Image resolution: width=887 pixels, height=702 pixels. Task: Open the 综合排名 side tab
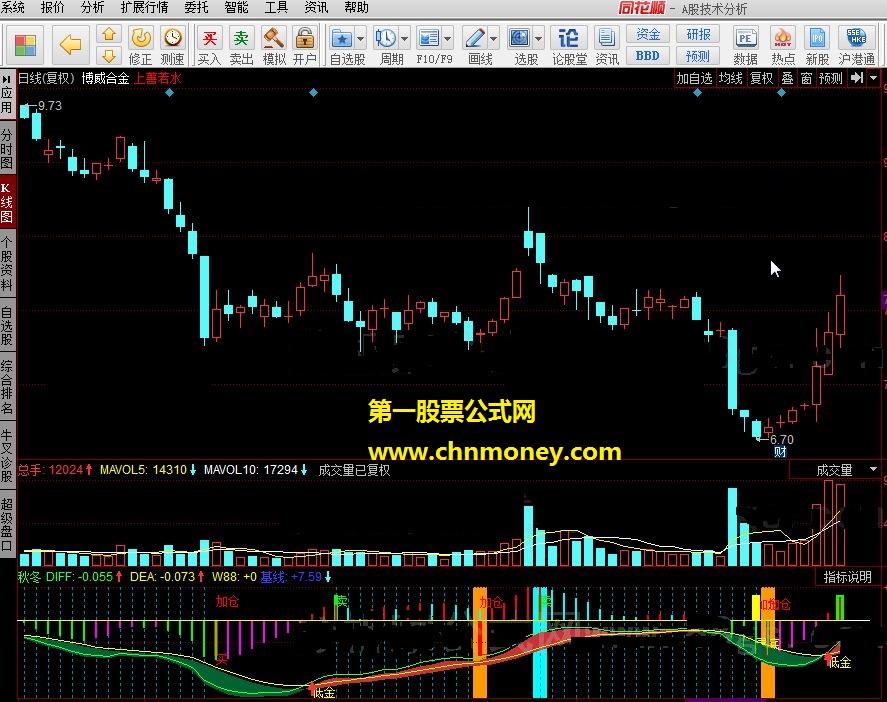point(7,387)
